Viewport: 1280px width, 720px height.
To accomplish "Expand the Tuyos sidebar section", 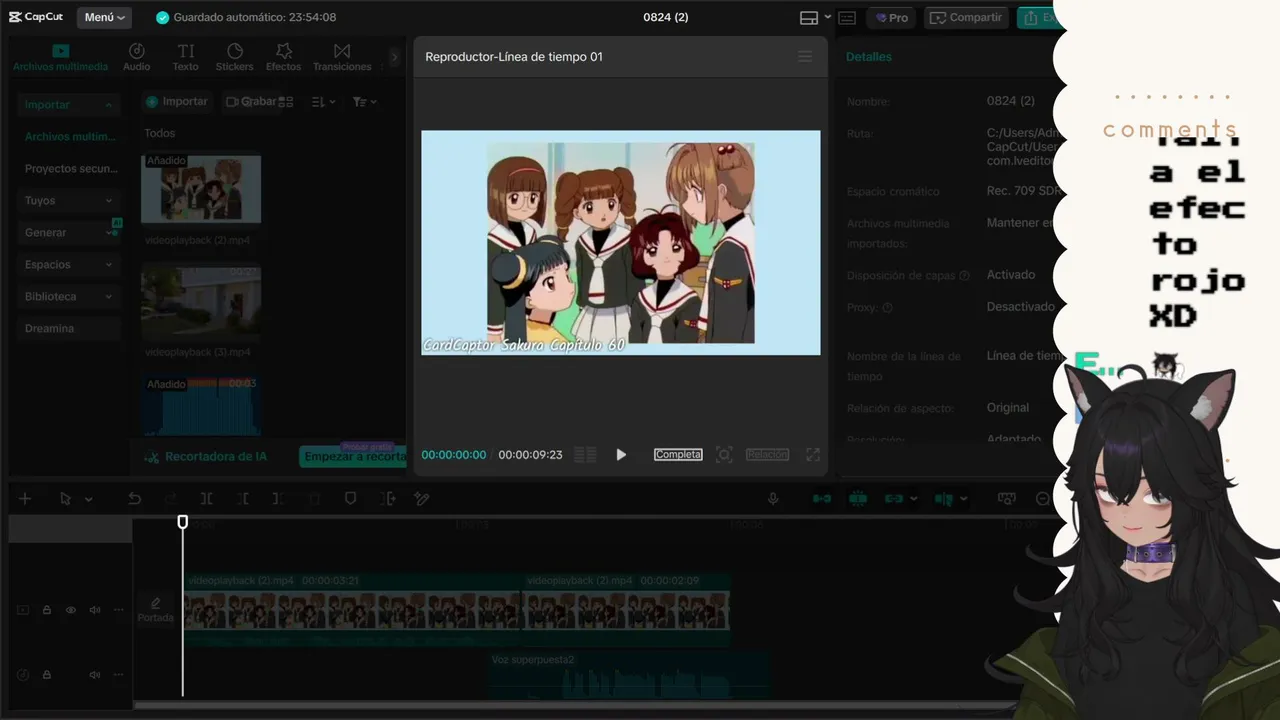I will (x=69, y=200).
